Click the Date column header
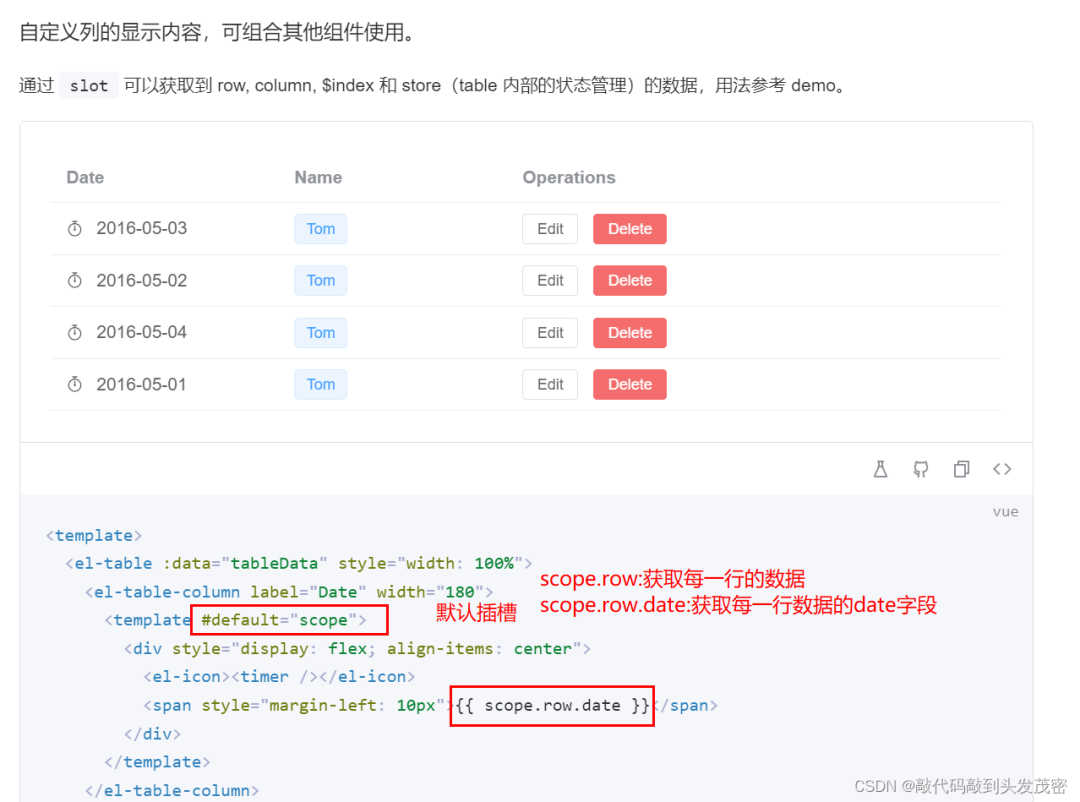Viewport: 1080px width, 802px height. (x=85, y=177)
